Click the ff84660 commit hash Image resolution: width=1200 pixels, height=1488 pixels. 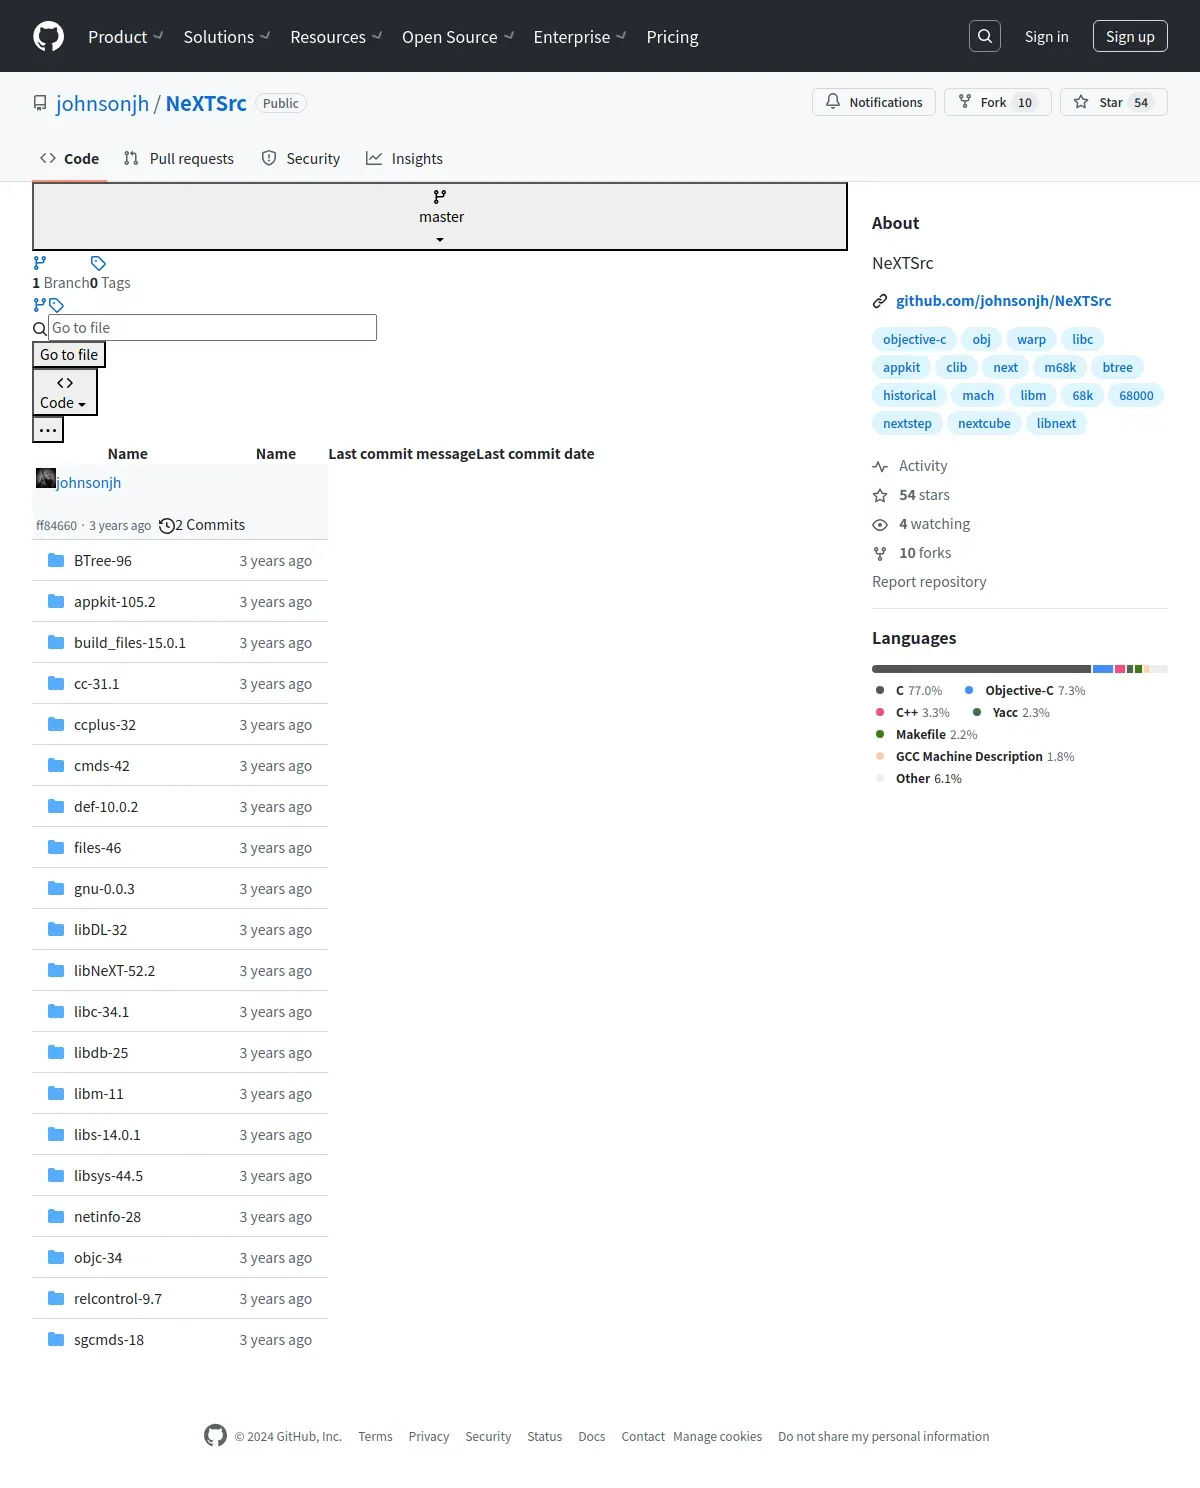(x=56, y=525)
